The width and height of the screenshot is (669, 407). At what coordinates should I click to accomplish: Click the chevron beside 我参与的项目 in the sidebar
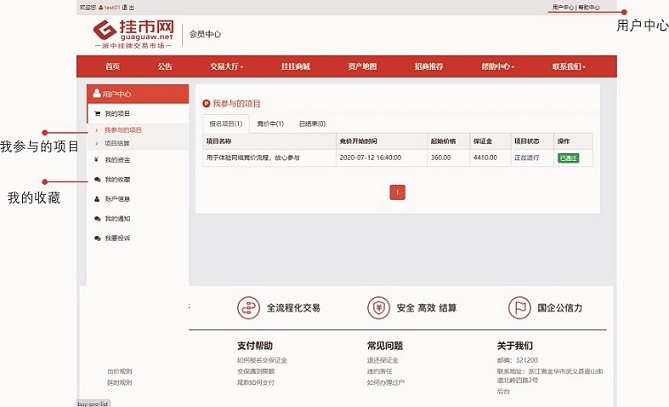97,130
